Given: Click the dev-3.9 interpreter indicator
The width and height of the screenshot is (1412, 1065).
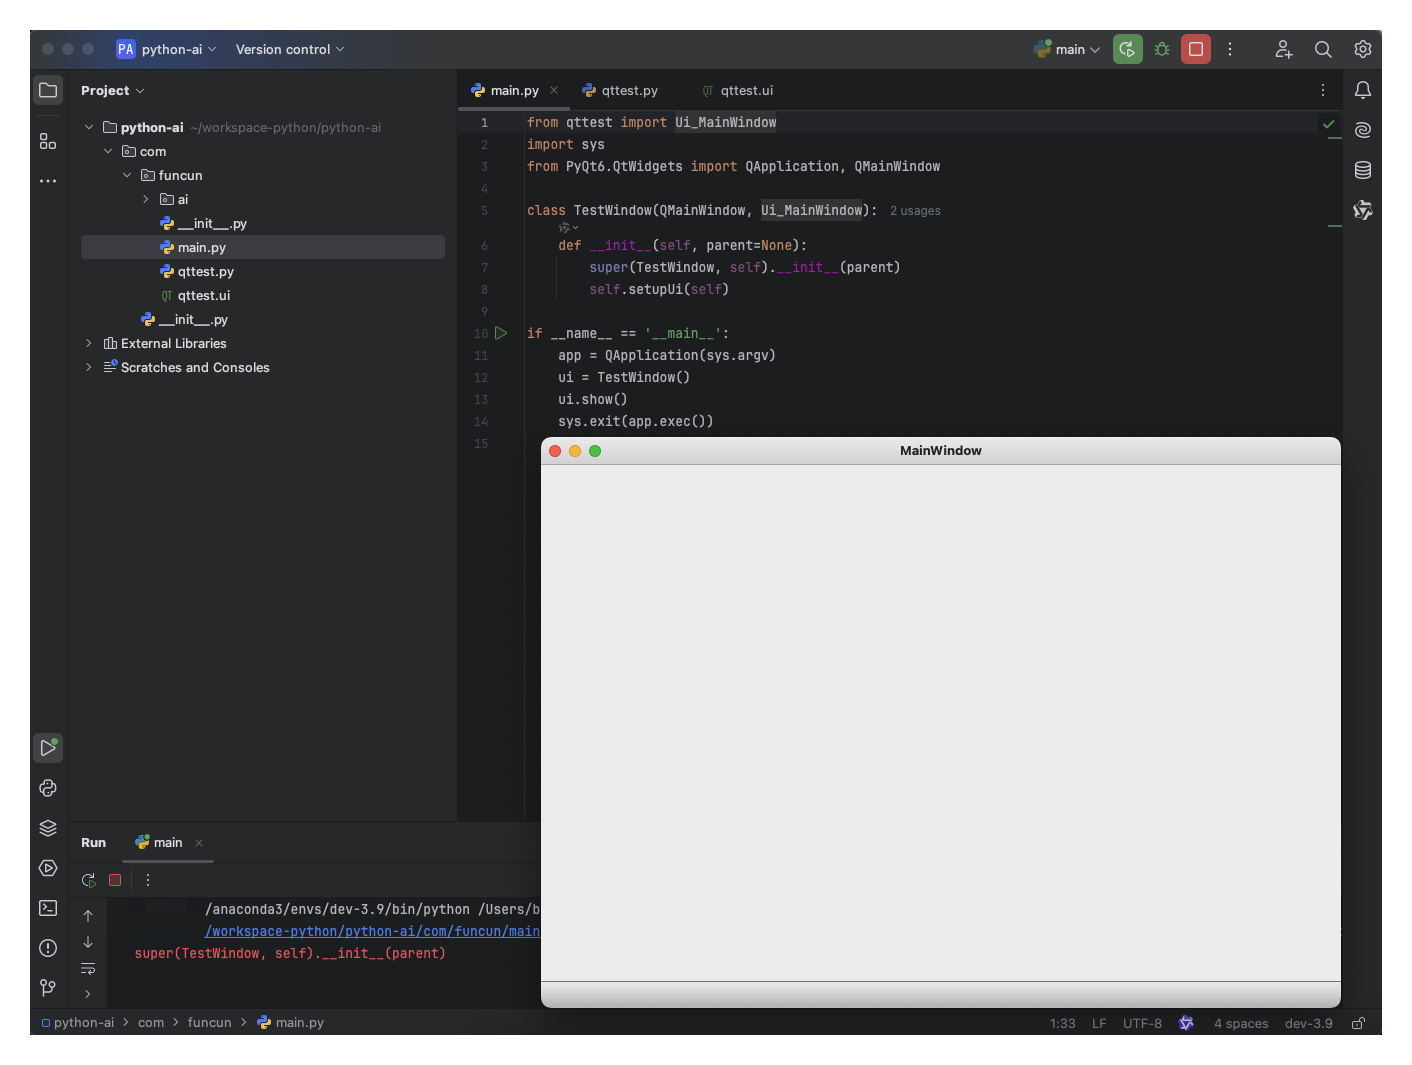Looking at the screenshot, I should (x=1309, y=1023).
